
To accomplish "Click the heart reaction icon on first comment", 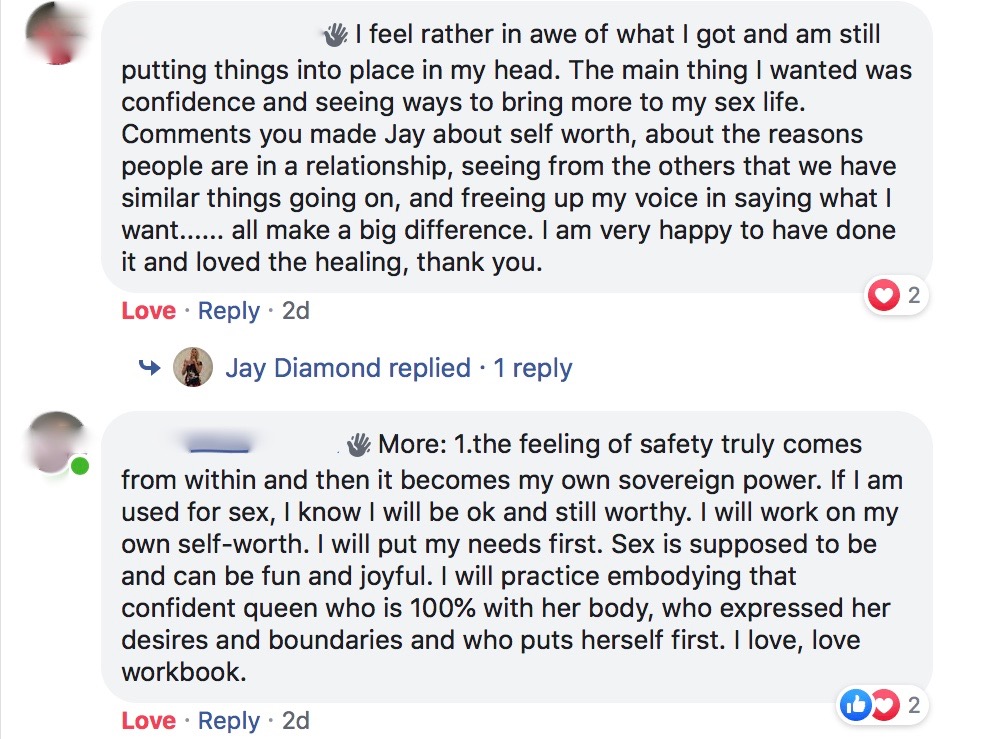I will click(884, 296).
